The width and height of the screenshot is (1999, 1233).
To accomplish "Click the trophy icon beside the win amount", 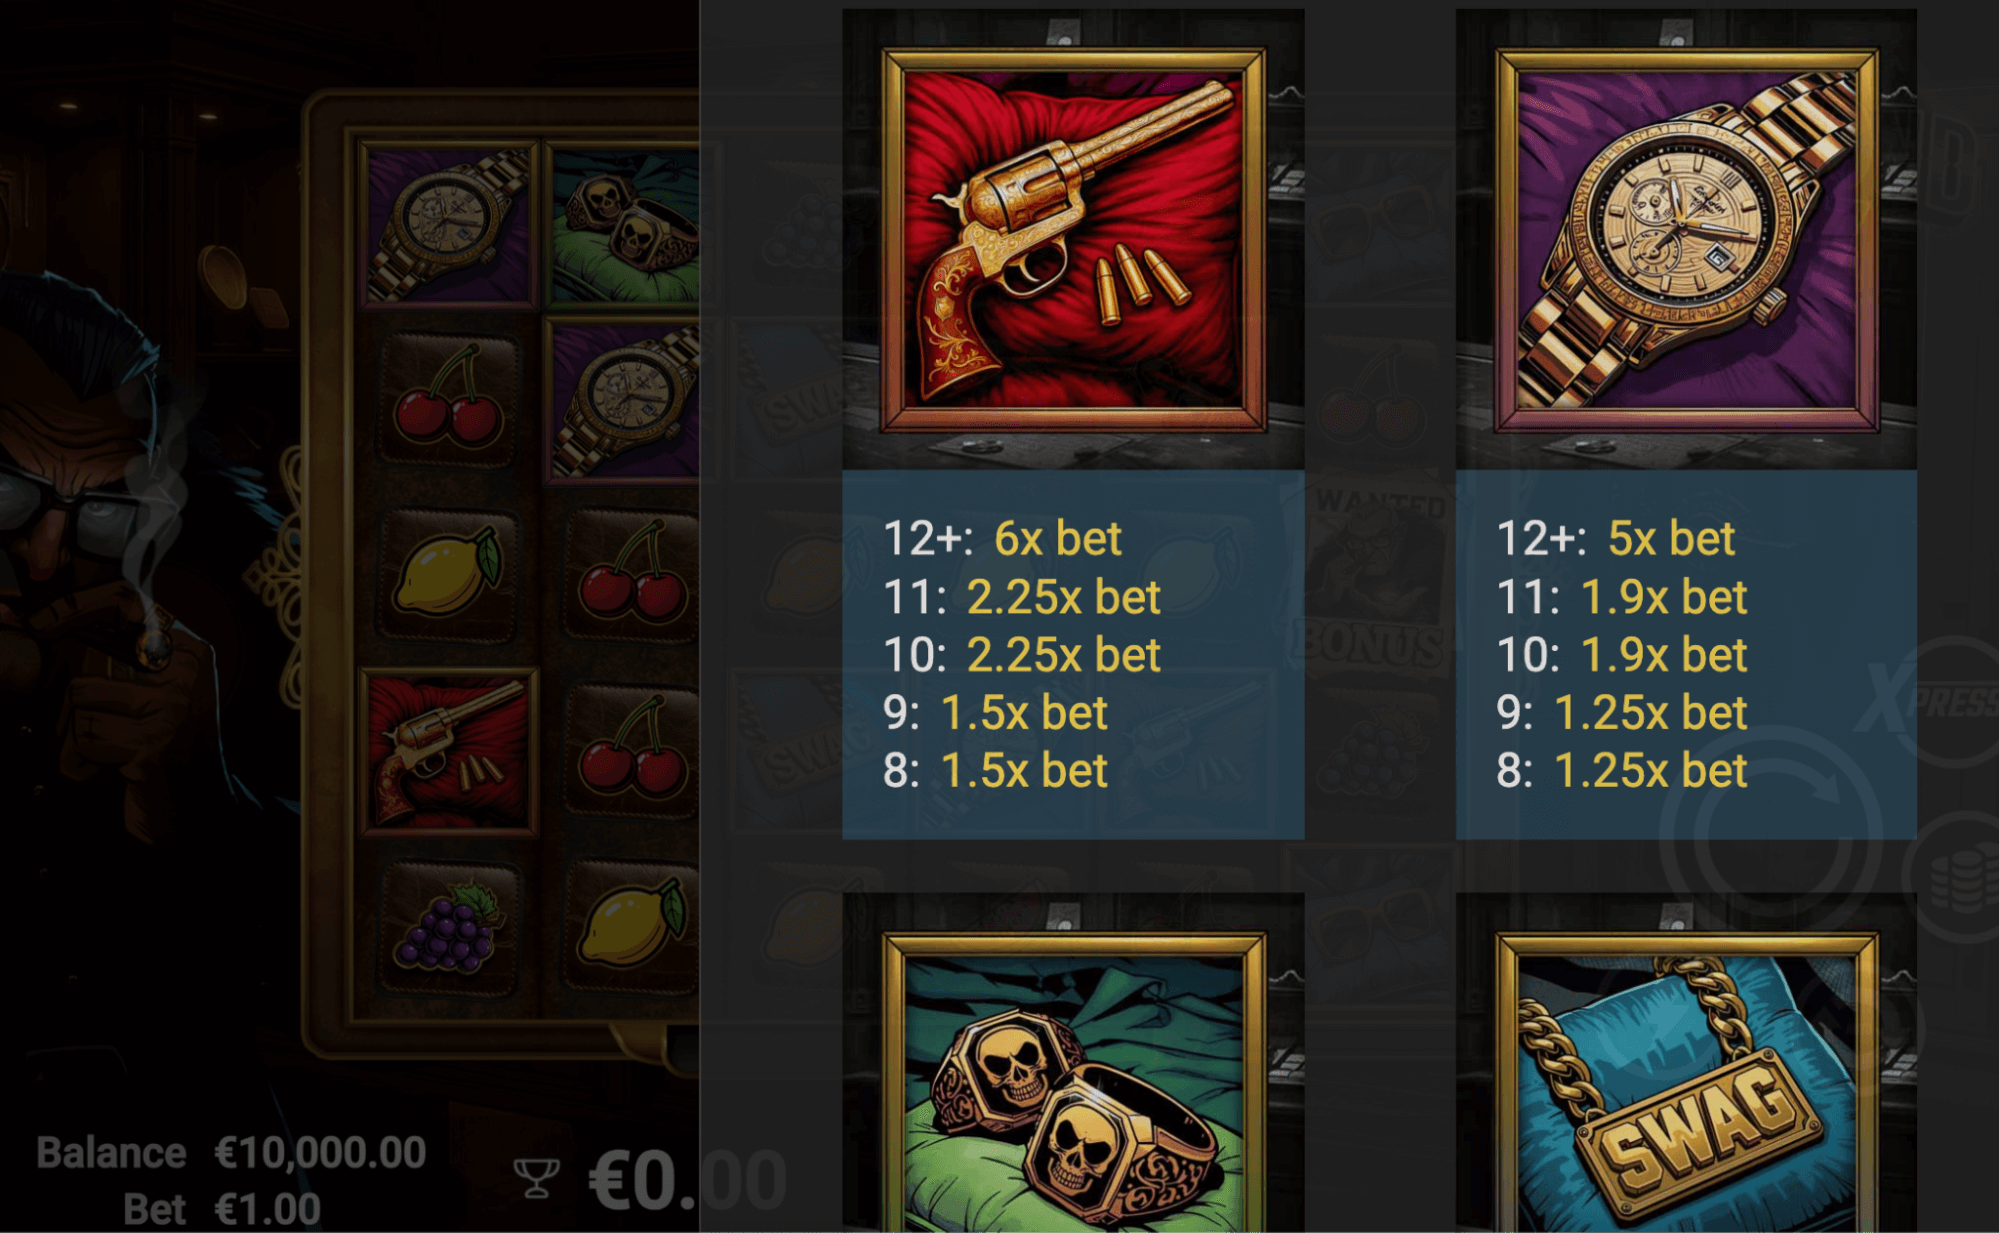I will coord(536,1177).
